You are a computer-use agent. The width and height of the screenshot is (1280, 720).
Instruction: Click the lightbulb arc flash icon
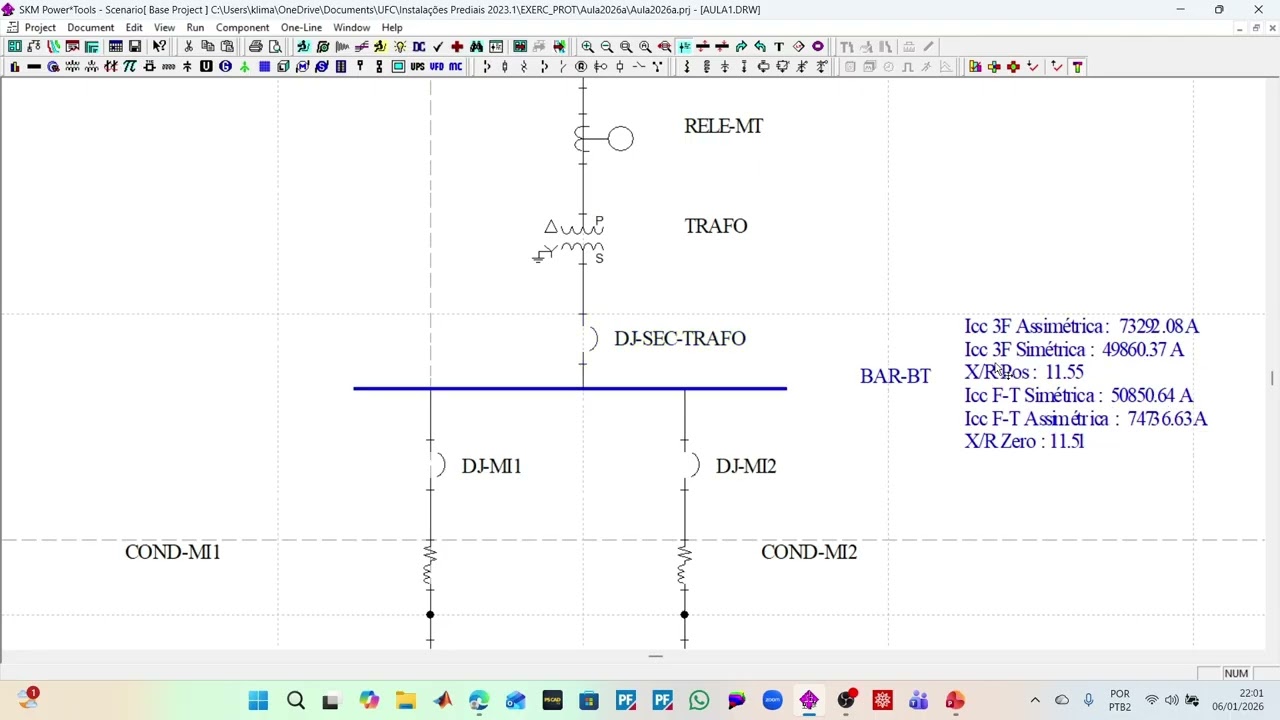[400, 46]
